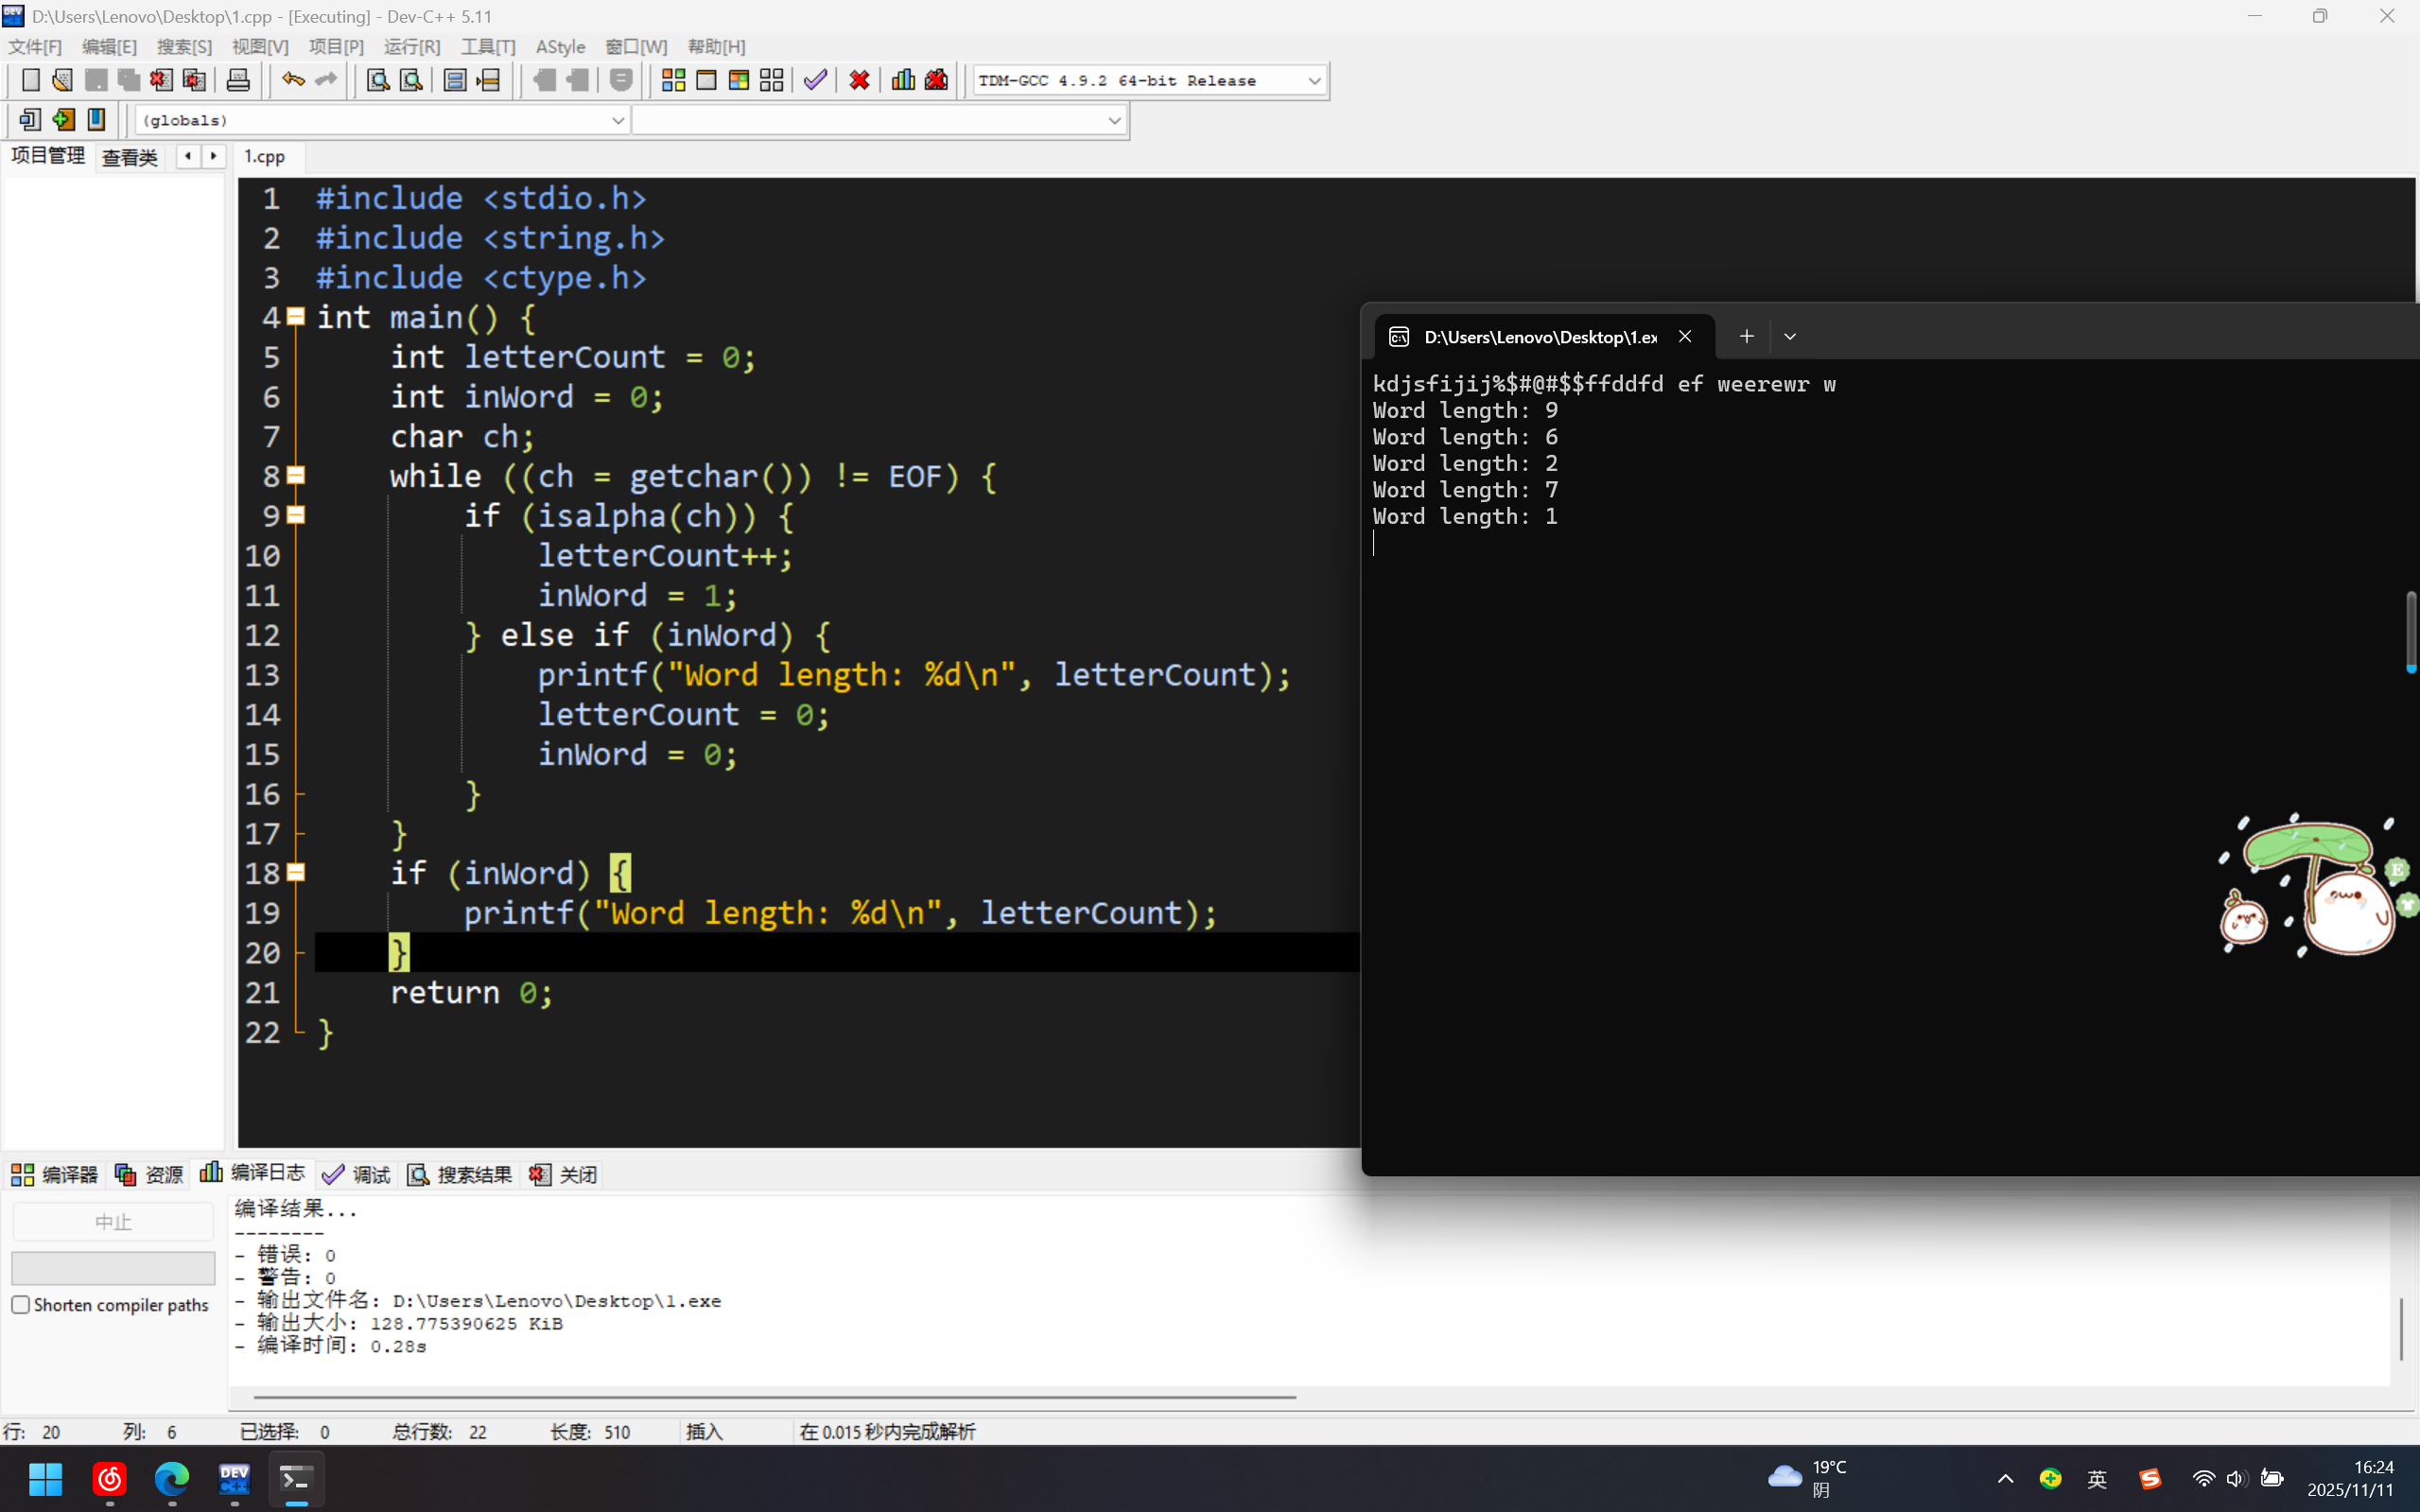
Task: Click the New file icon
Action: click(x=30, y=80)
